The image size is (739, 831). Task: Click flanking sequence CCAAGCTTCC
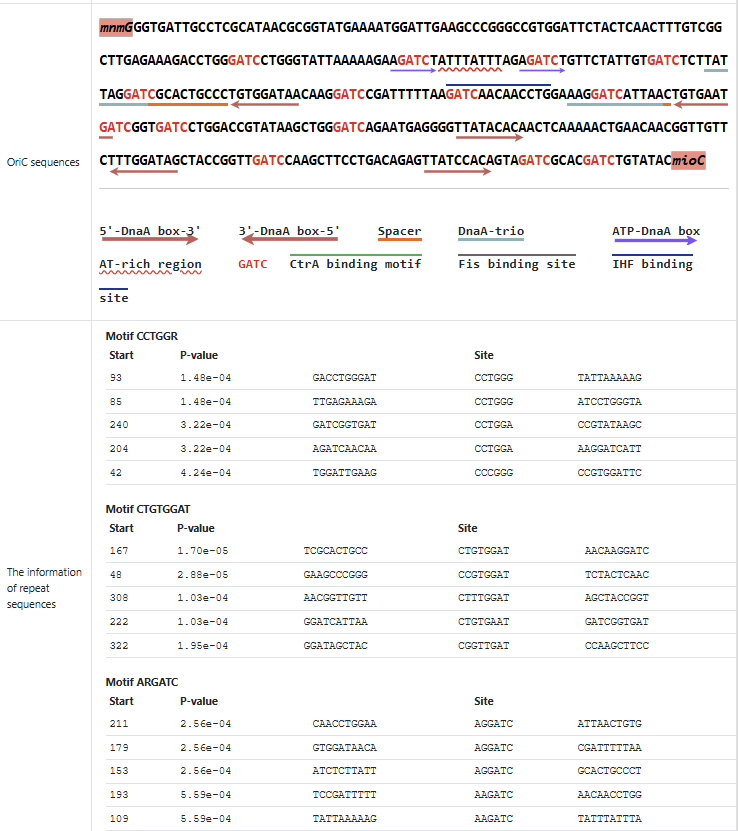pos(617,646)
